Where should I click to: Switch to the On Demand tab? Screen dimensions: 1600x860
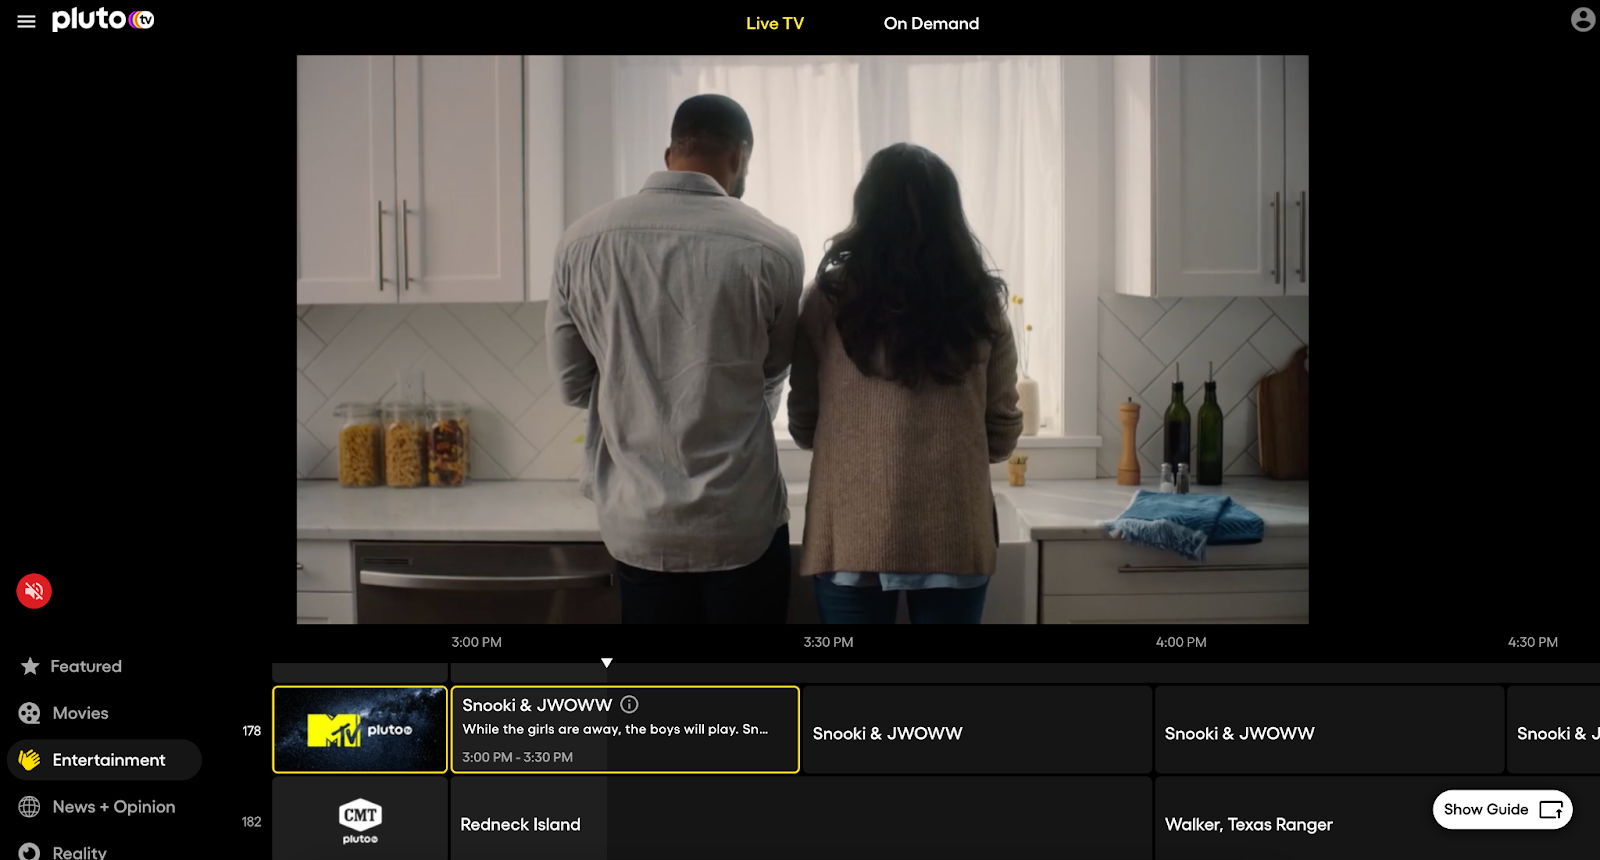tap(931, 23)
